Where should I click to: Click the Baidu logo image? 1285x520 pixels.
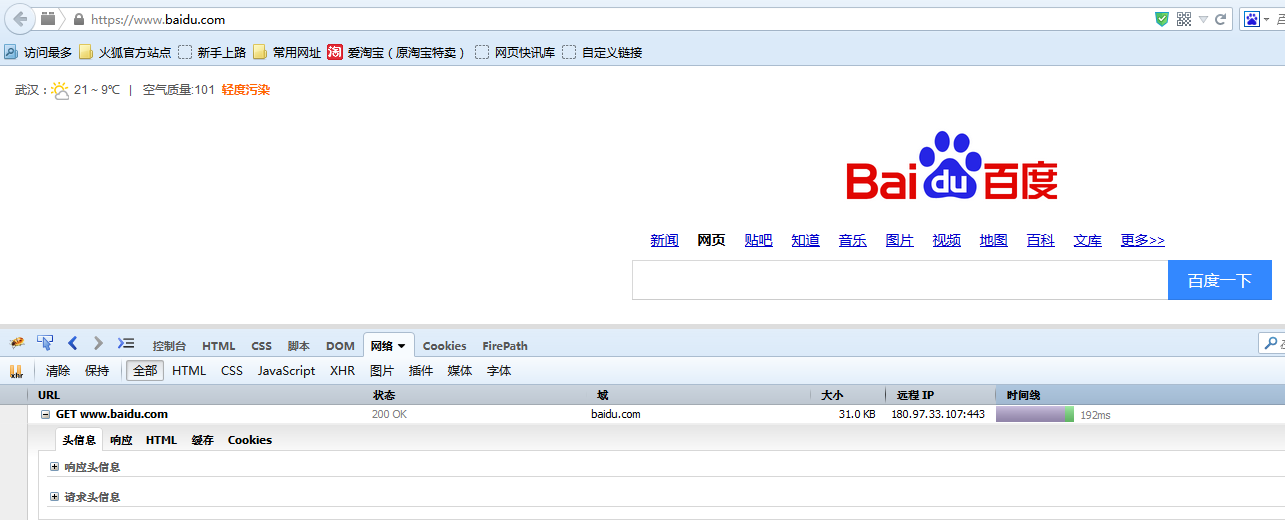952,167
